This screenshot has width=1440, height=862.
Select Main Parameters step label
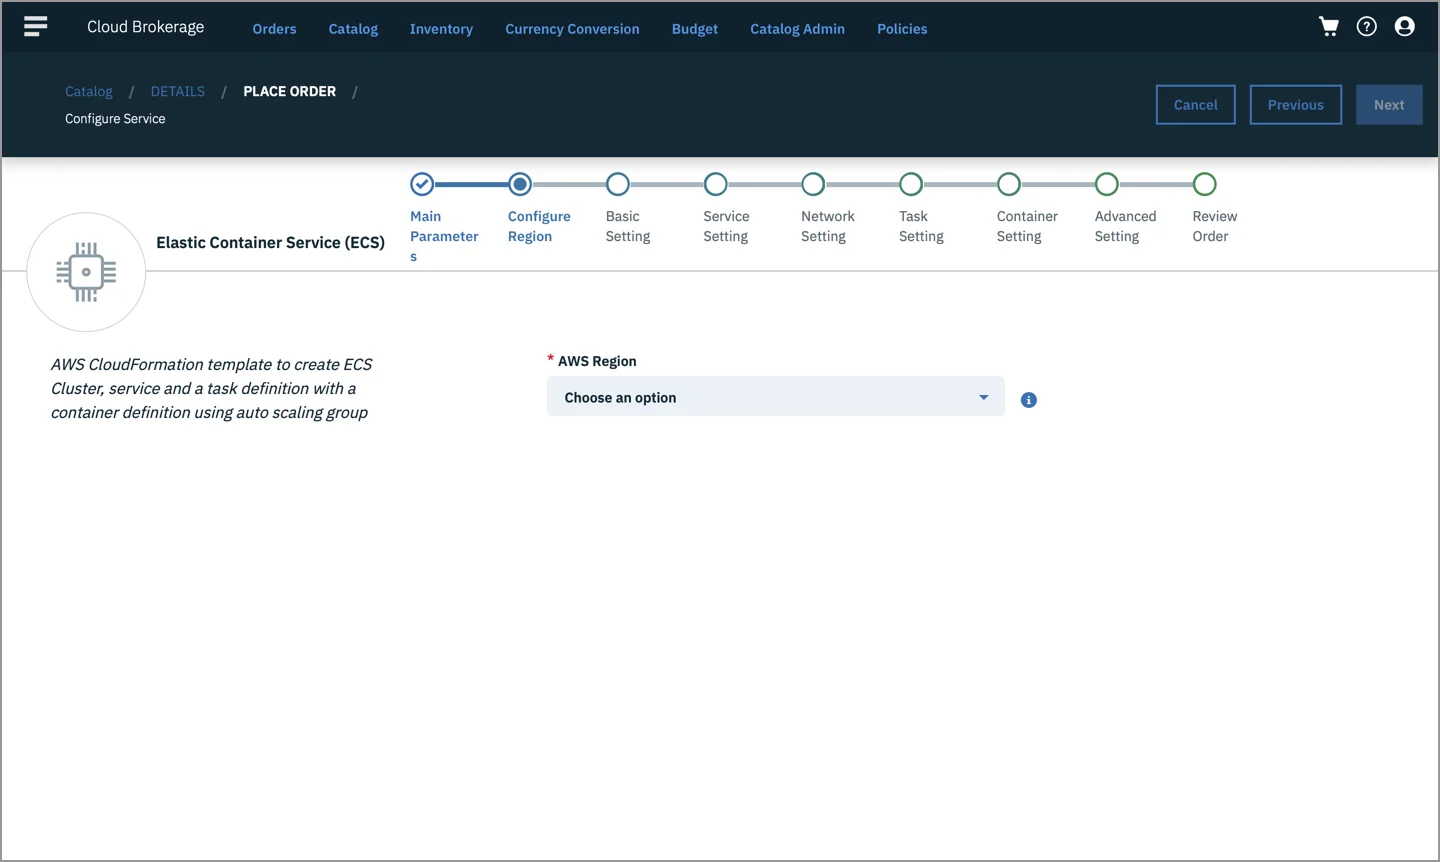pyautogui.click(x=444, y=236)
